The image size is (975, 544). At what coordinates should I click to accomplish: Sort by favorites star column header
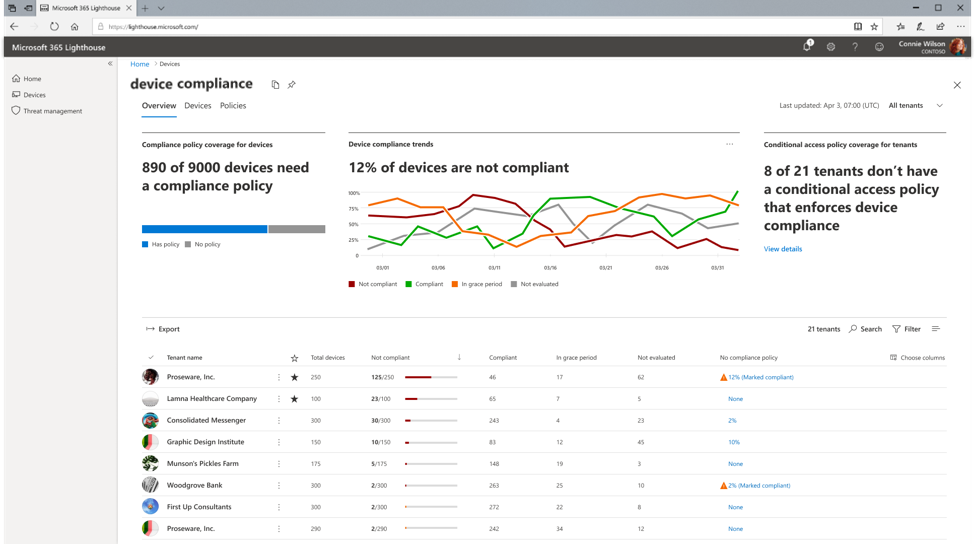(x=294, y=358)
